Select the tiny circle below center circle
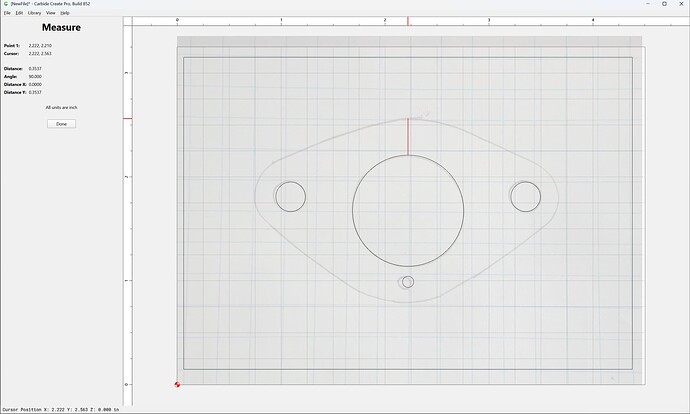690x414 pixels. pyautogui.click(x=408, y=282)
